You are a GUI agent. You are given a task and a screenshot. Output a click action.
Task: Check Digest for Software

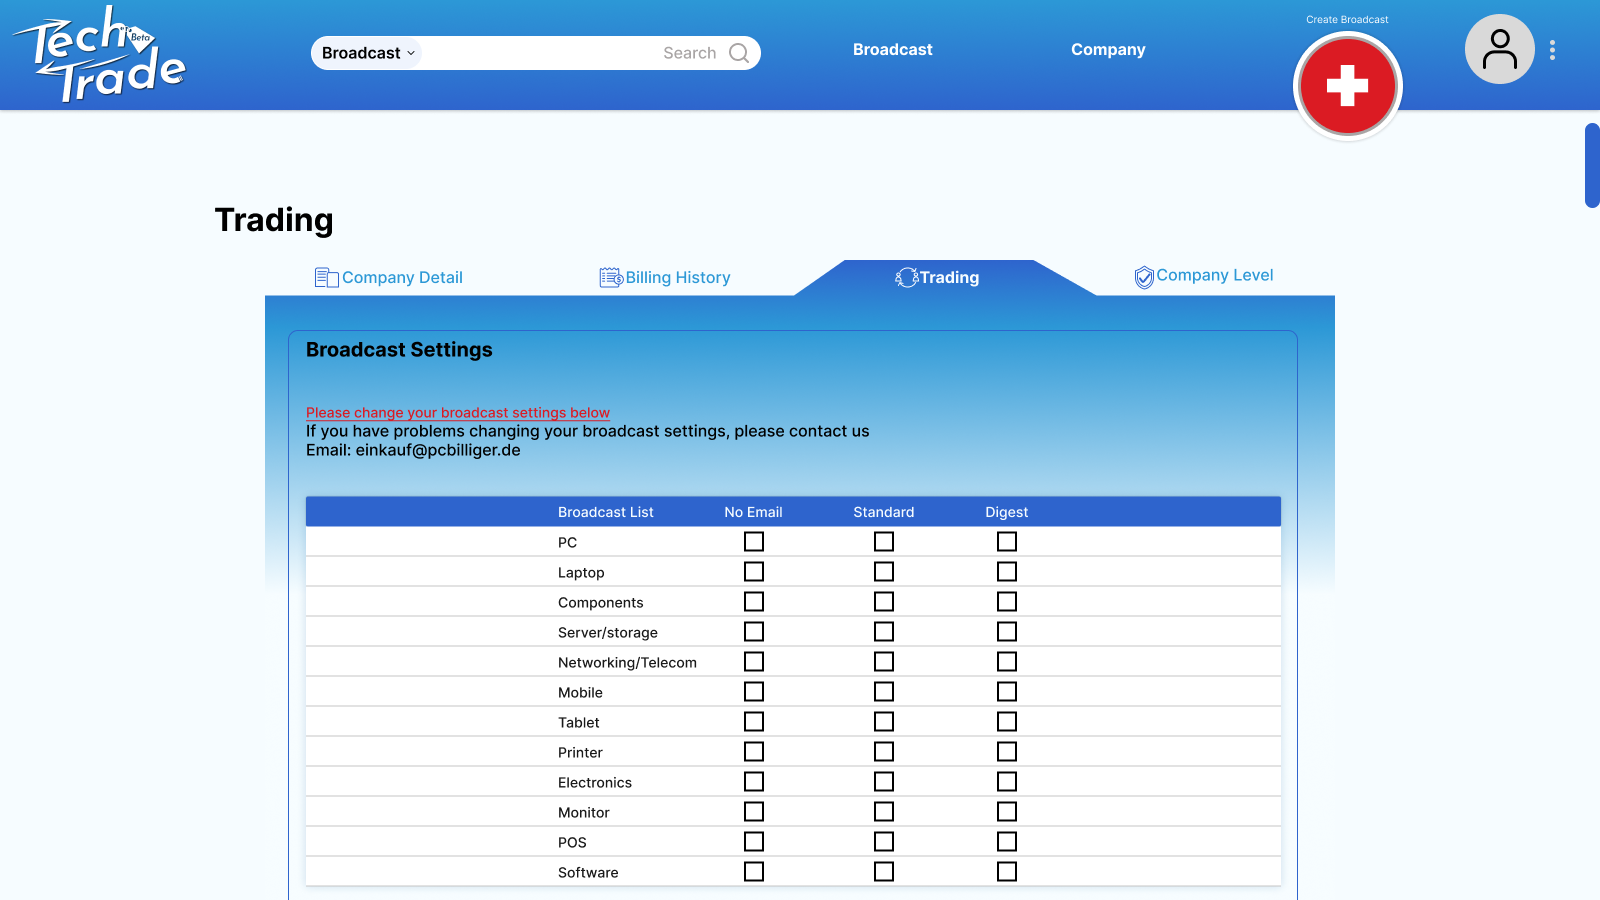tap(1007, 871)
